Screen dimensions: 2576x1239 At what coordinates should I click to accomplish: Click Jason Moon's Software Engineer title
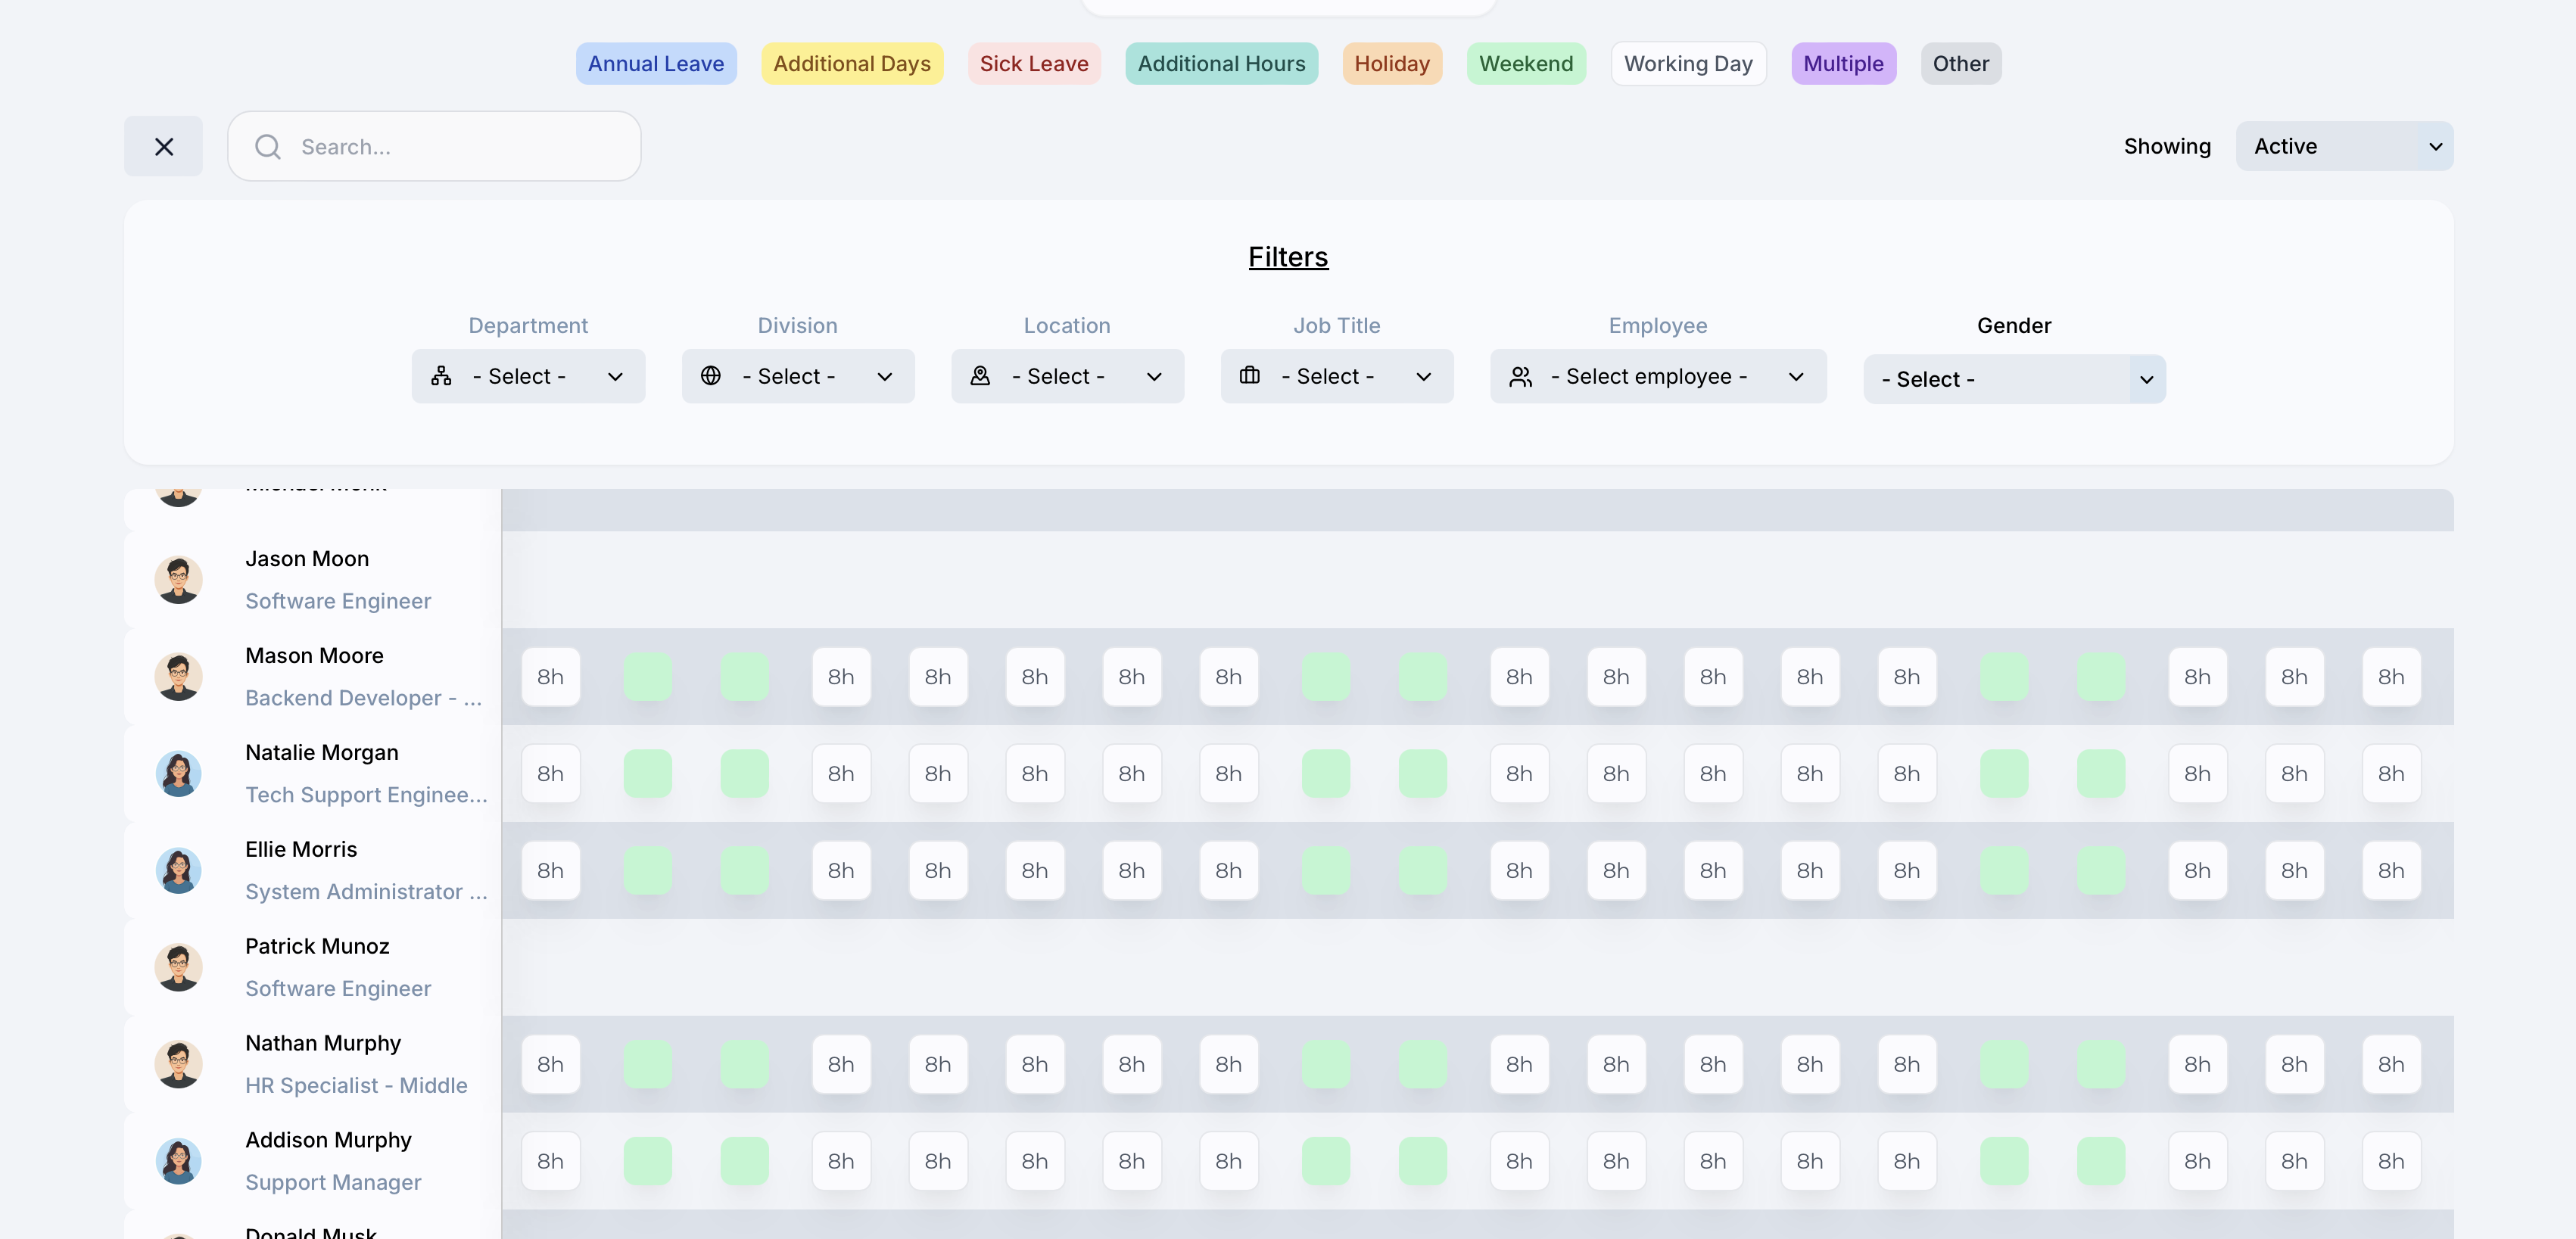coord(338,601)
